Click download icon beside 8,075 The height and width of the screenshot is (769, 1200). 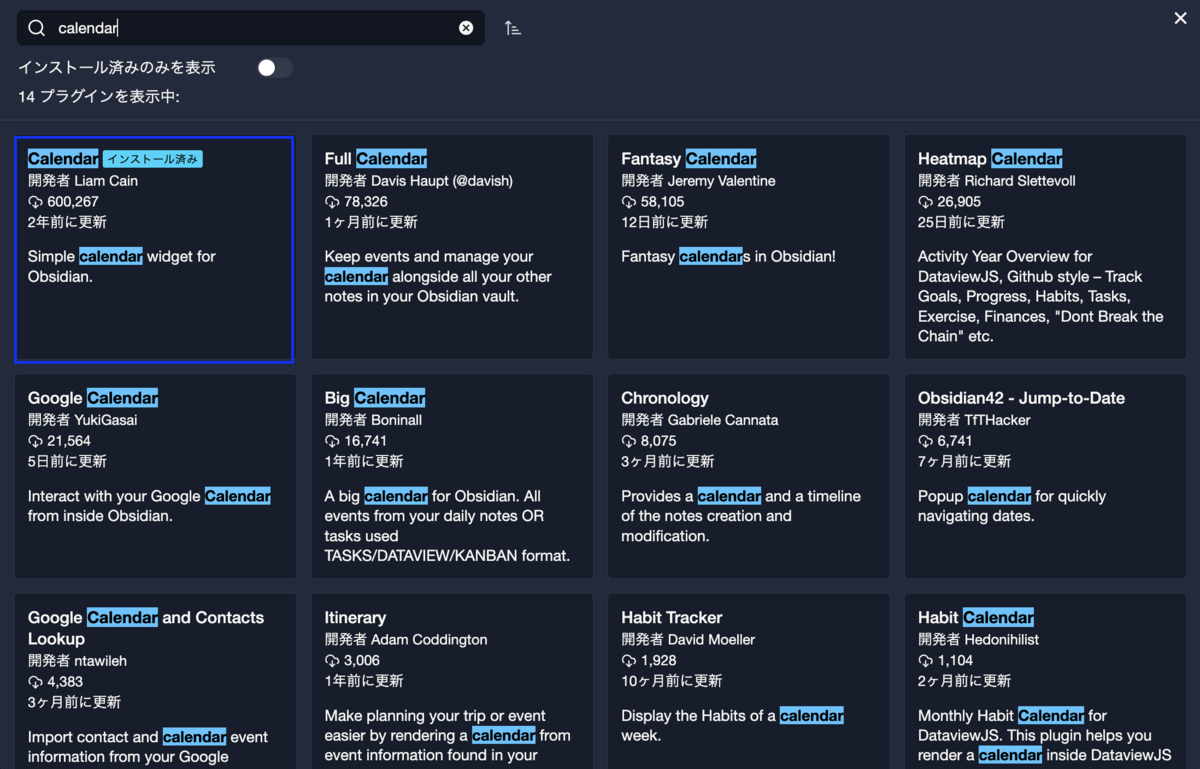coord(629,441)
